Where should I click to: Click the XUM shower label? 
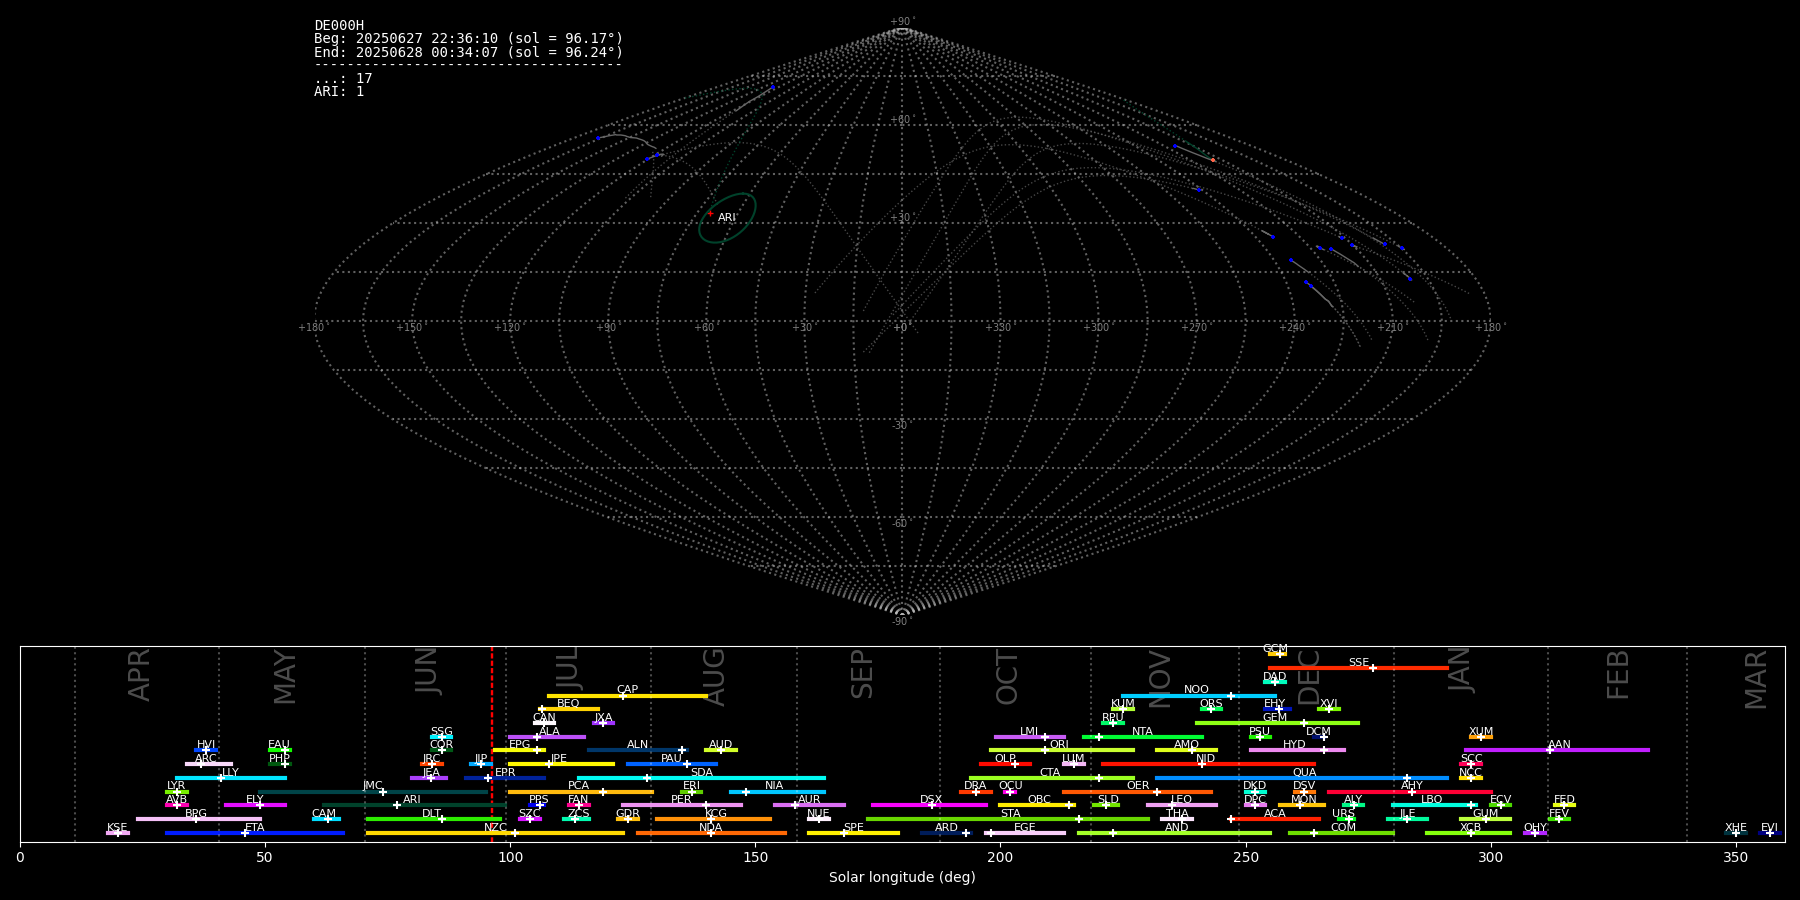tap(1481, 732)
